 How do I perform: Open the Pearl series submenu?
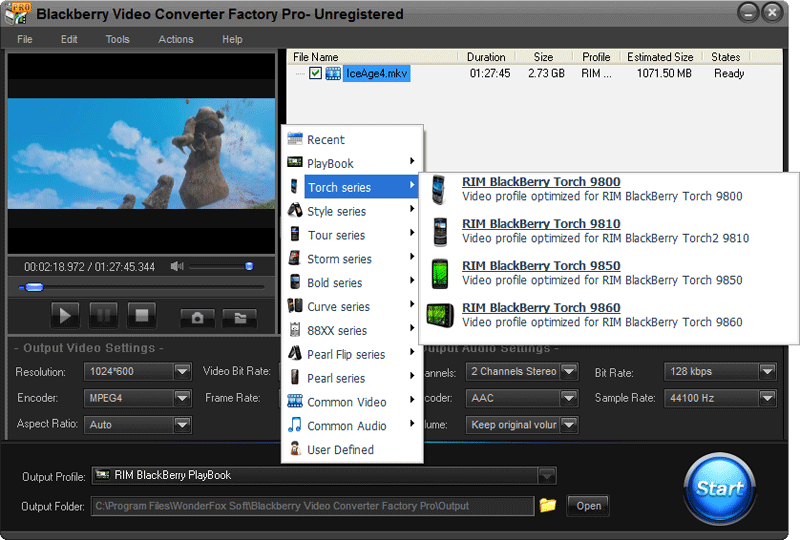[352, 378]
